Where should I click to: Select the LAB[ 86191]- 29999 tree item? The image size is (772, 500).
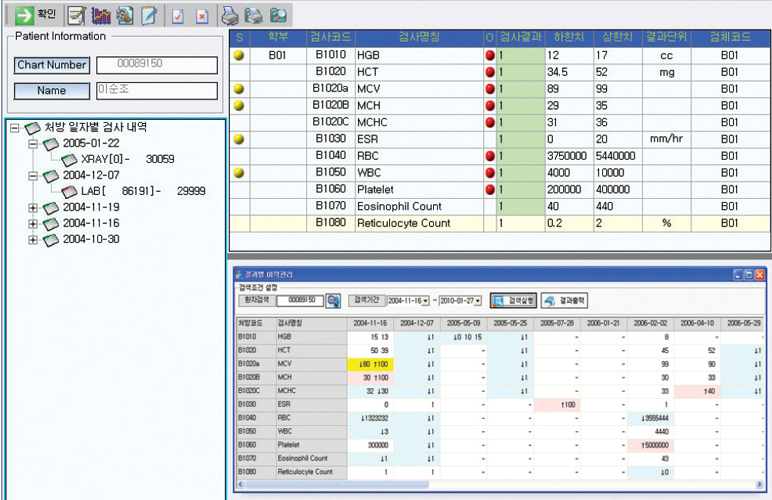(x=133, y=191)
